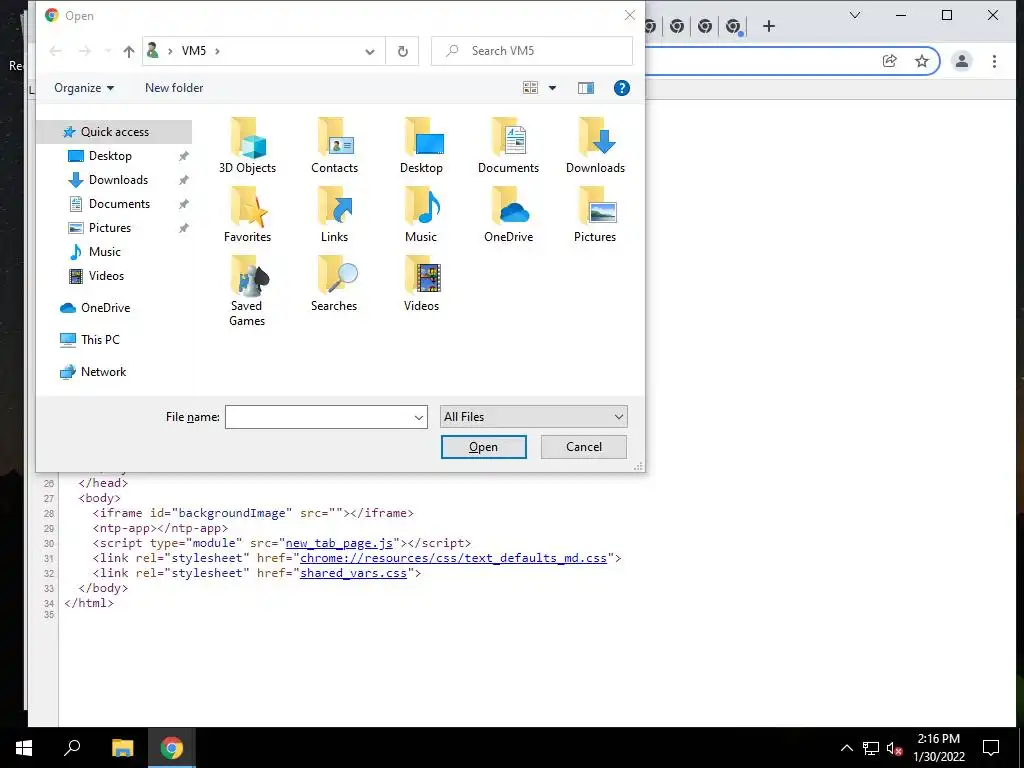The height and width of the screenshot is (768, 1024).
Task: Change the folder view layout
Action: 530,88
